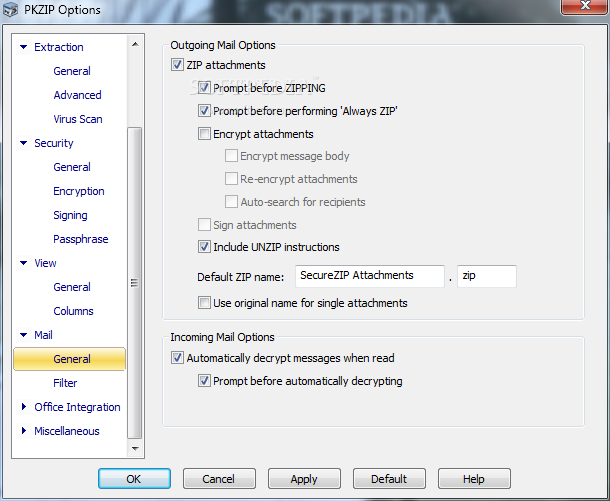The height and width of the screenshot is (501, 610).
Task: Click the tree scrollbar up arrow
Action: coord(135,44)
